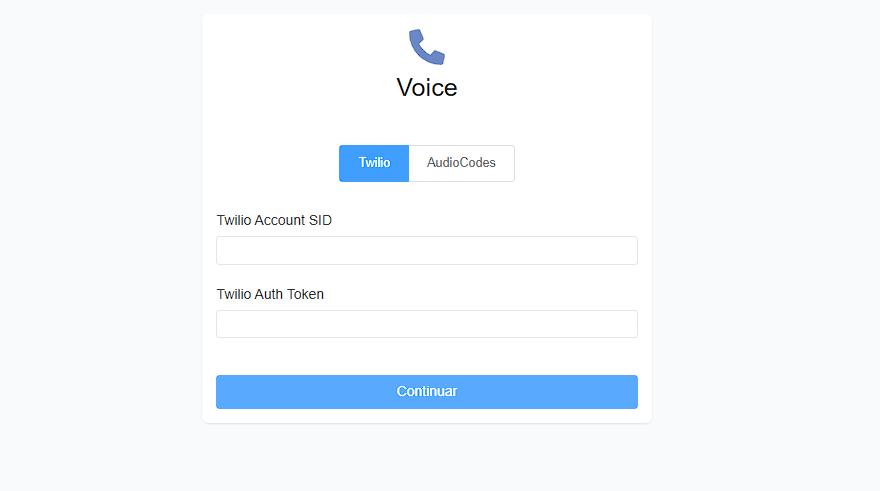
Task: Open the white AudioCodes segment
Action: [x=461, y=163]
